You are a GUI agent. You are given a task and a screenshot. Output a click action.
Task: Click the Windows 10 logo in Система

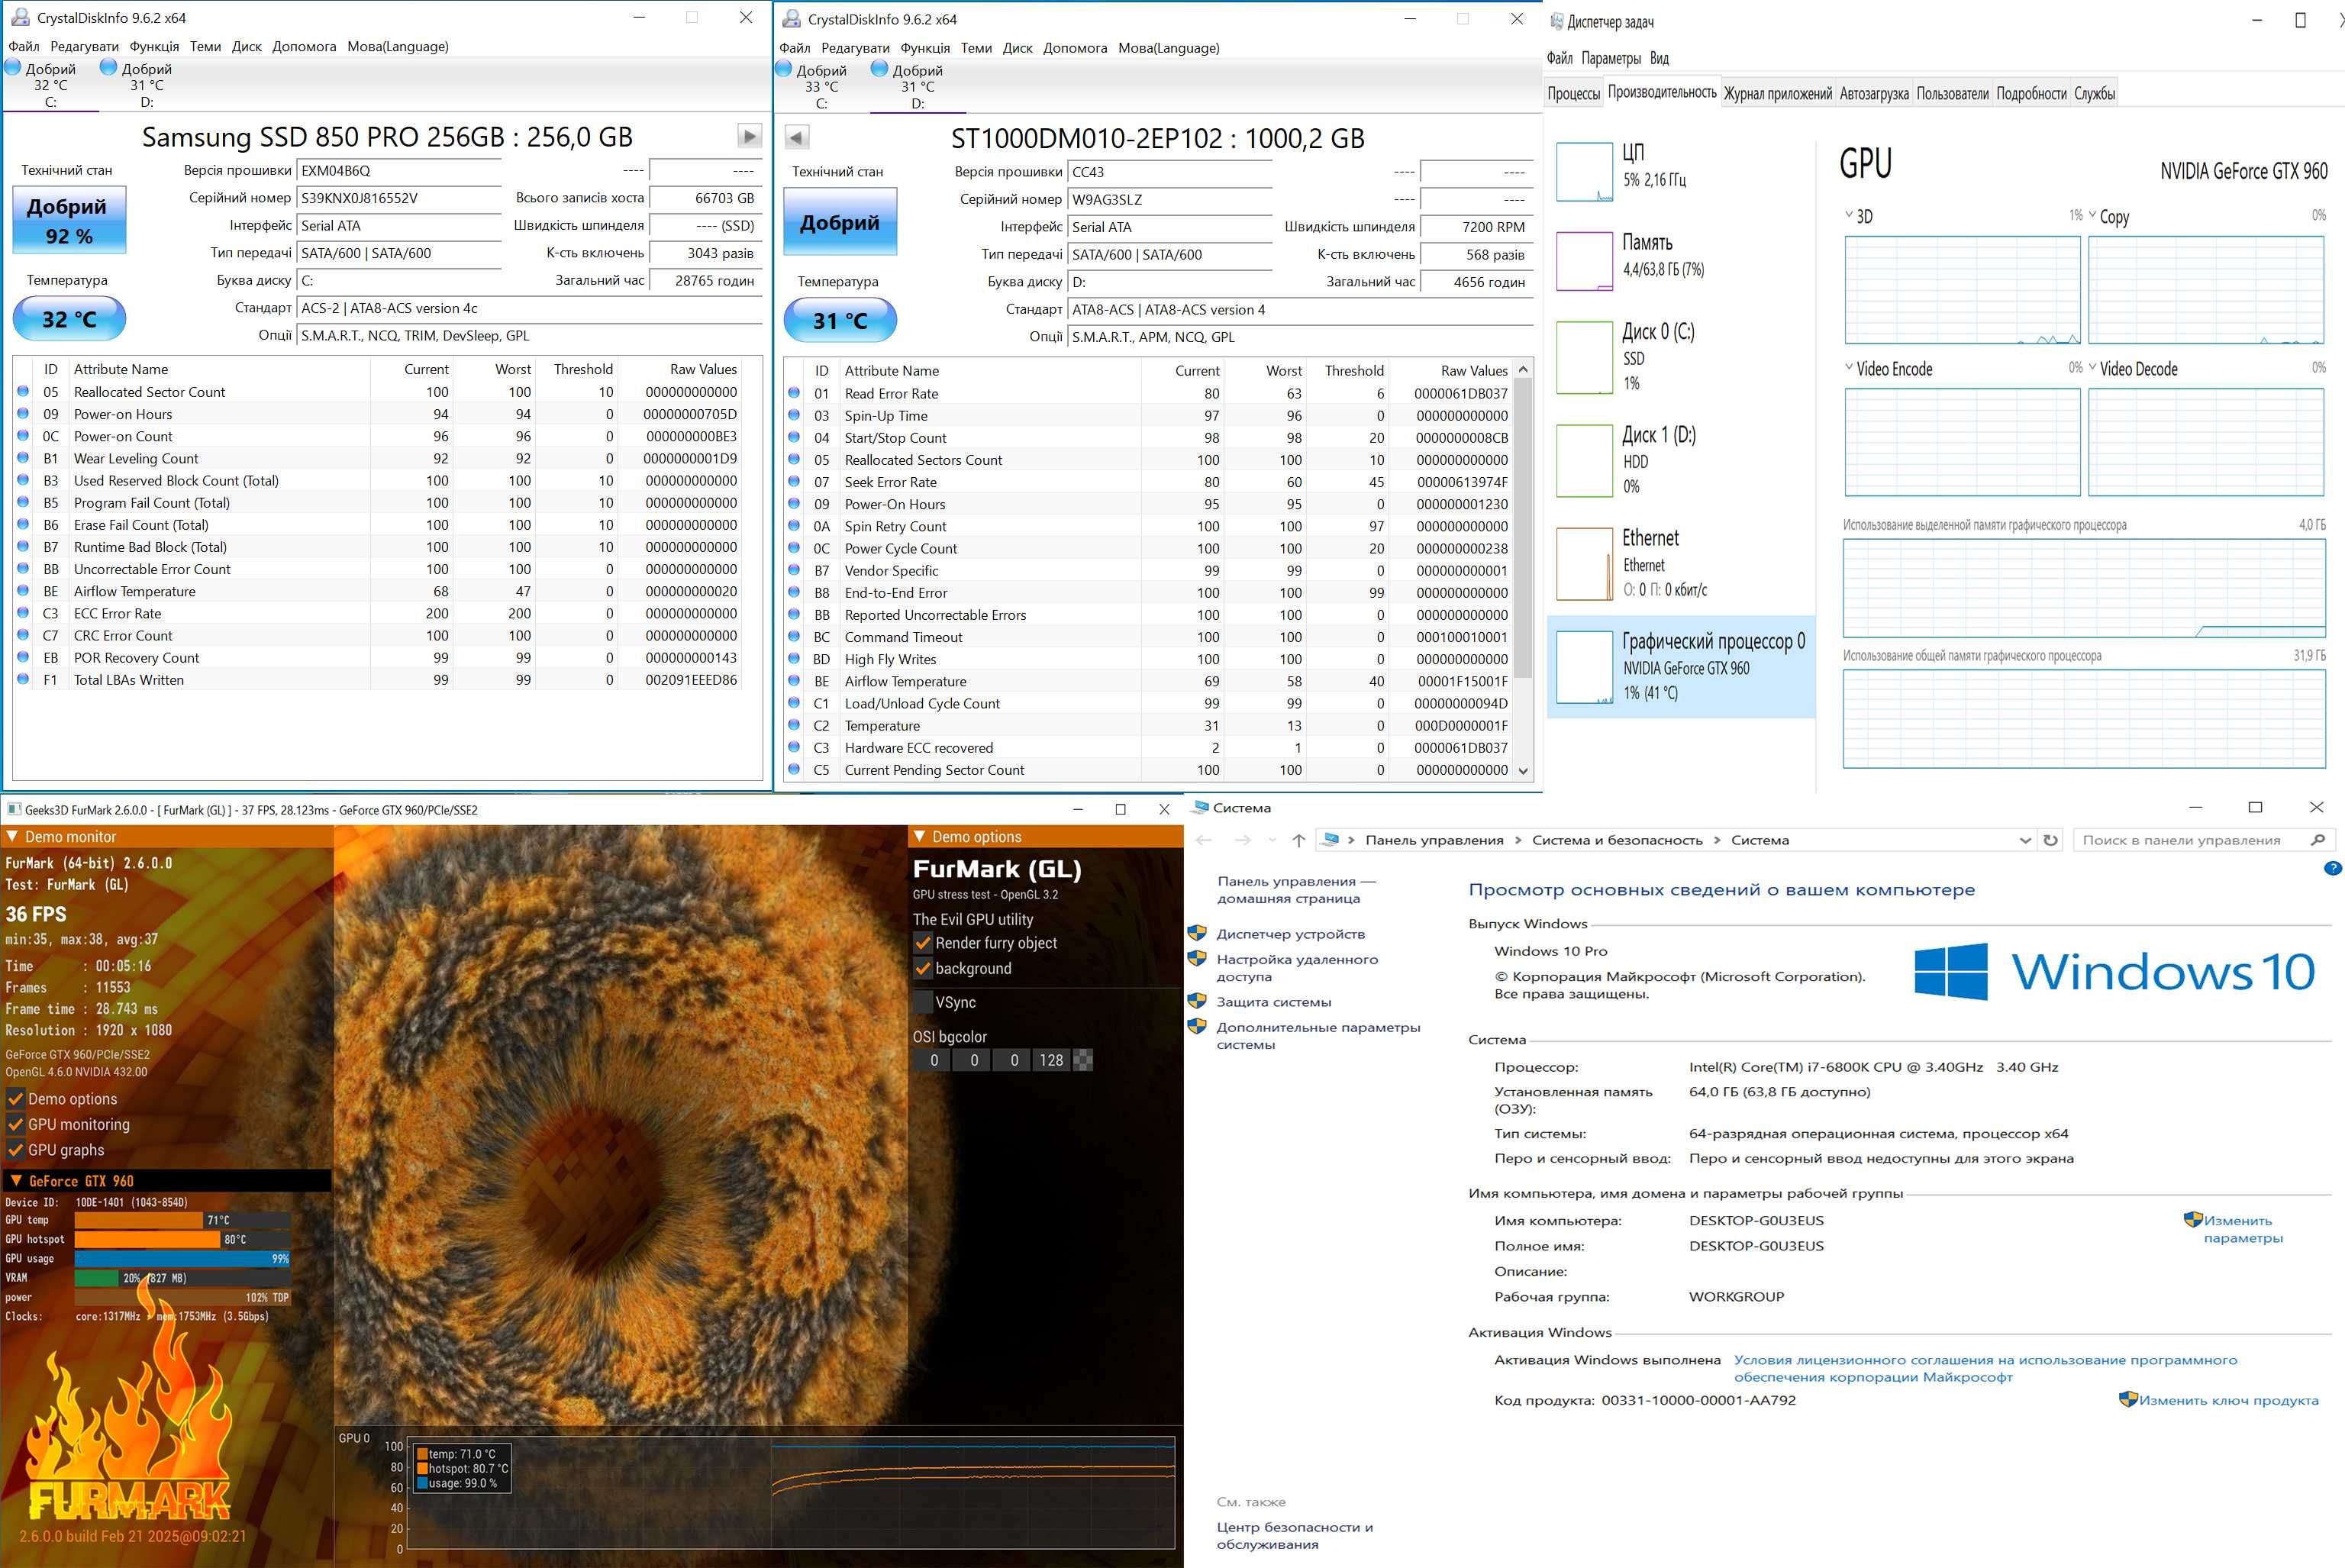(2114, 971)
